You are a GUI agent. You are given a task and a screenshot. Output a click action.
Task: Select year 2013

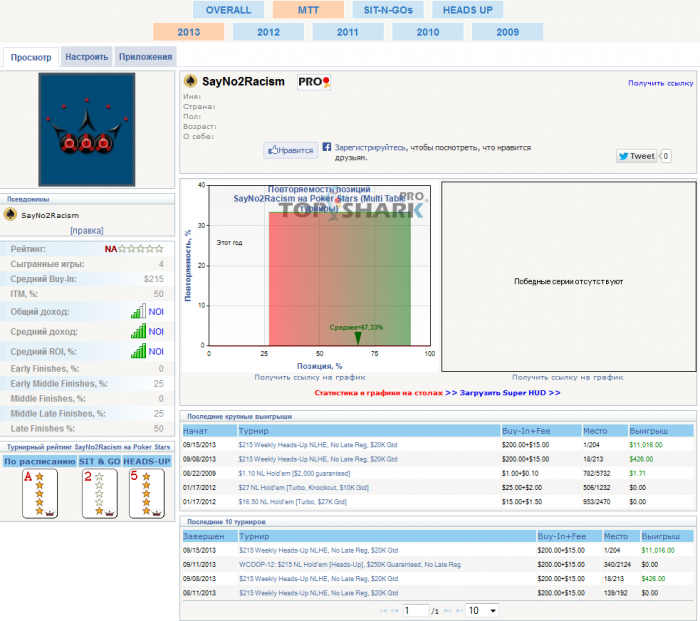point(188,32)
